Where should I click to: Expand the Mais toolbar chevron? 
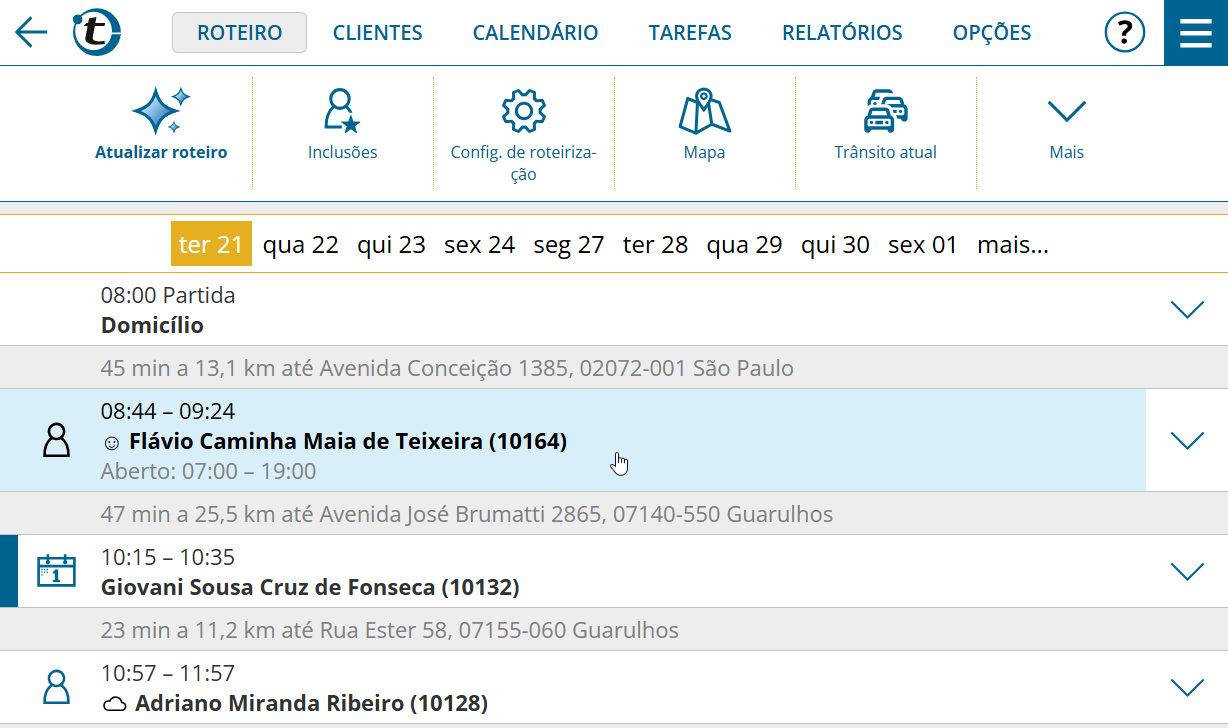1066,112
